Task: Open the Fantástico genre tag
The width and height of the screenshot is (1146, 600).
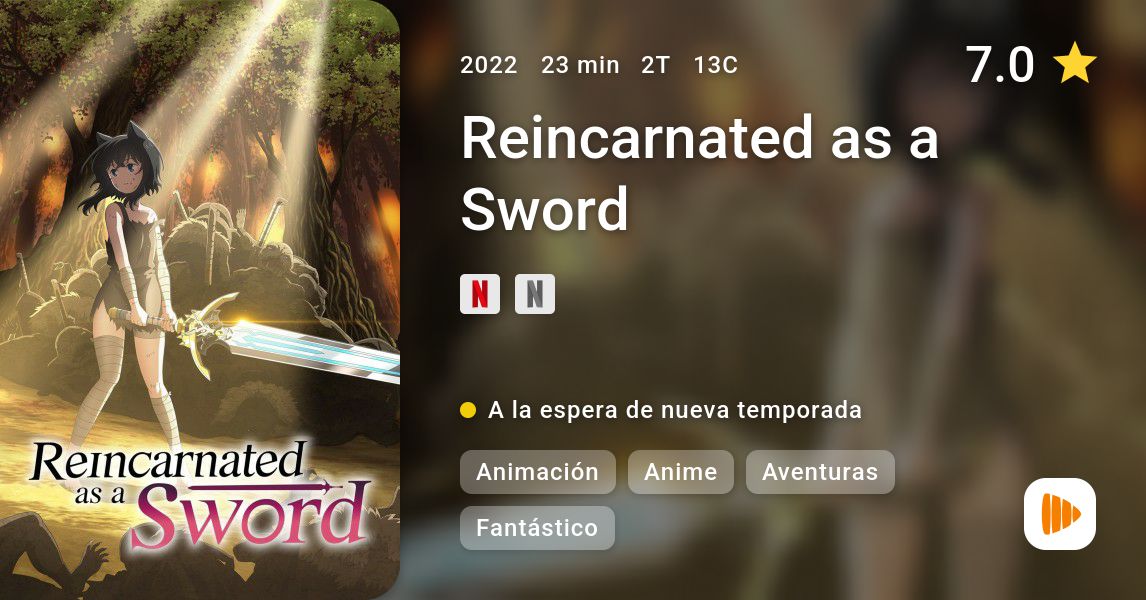Action: tap(537, 528)
